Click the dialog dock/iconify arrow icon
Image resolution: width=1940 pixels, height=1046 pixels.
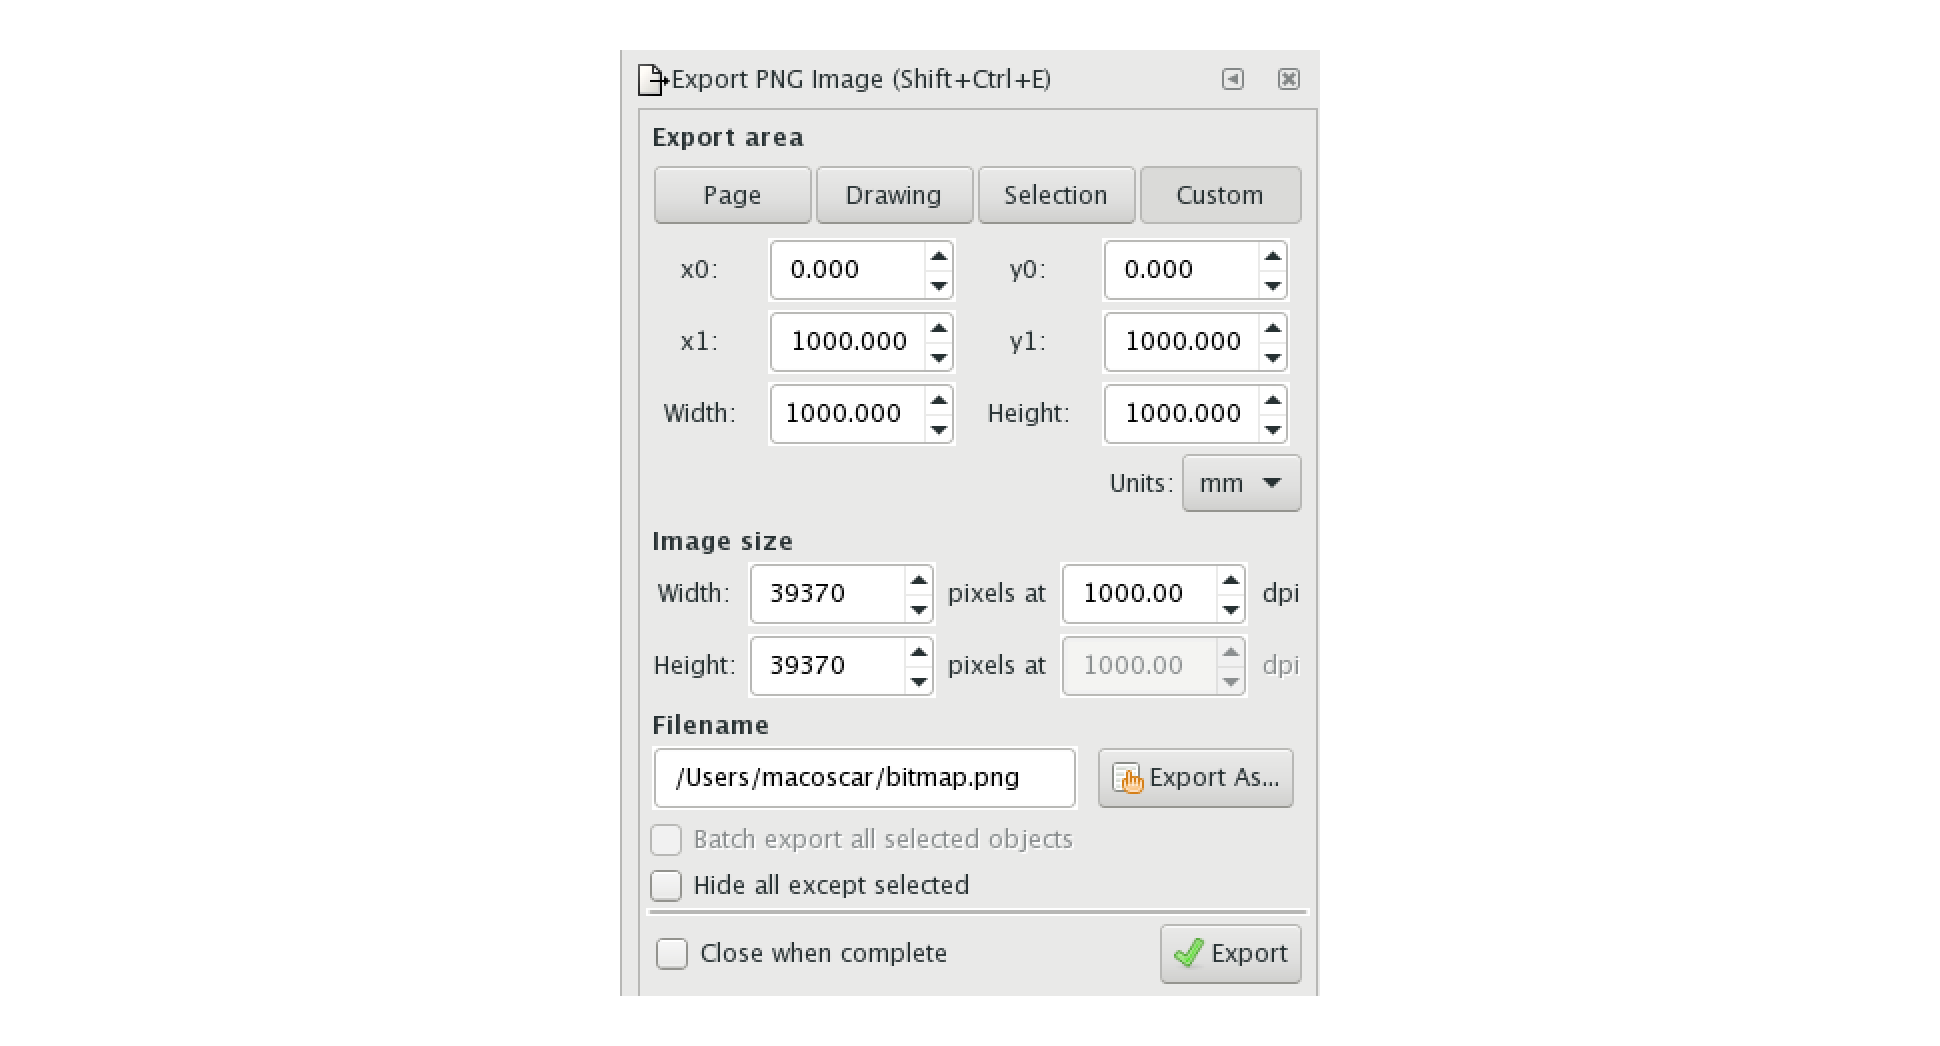[1233, 79]
